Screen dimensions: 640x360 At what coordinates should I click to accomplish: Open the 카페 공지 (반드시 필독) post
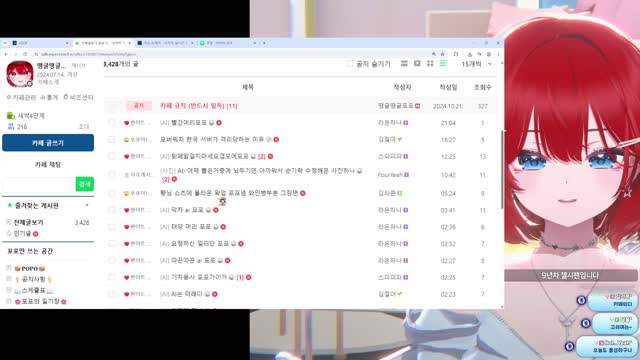(198, 106)
